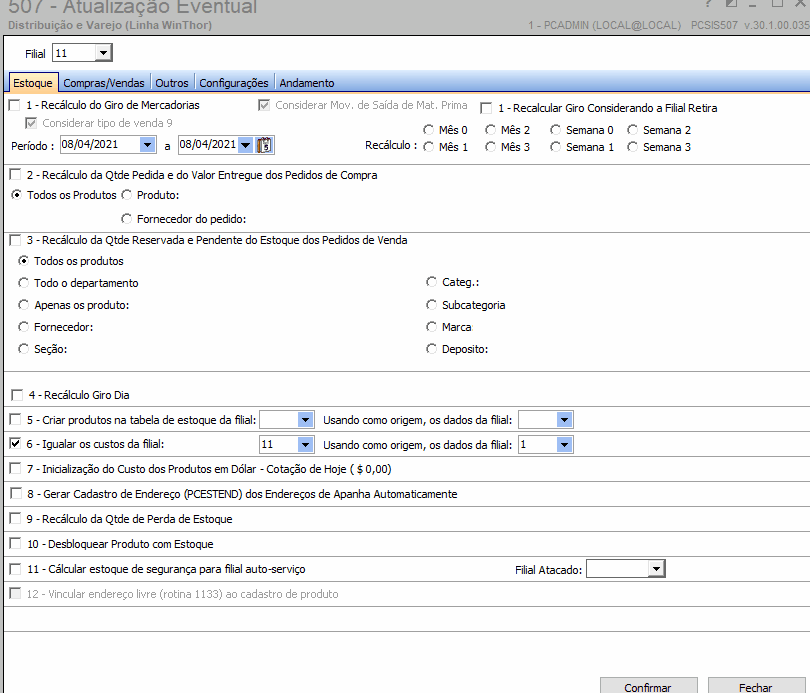Screen dimensions: 810x693
Task: Choose Todo o departamento radio option
Action: click(x=23, y=283)
